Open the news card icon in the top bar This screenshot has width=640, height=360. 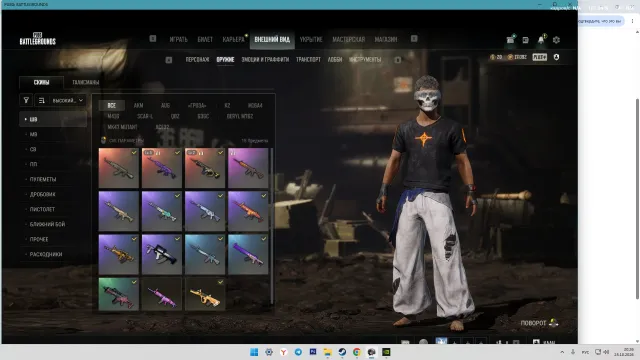point(525,40)
